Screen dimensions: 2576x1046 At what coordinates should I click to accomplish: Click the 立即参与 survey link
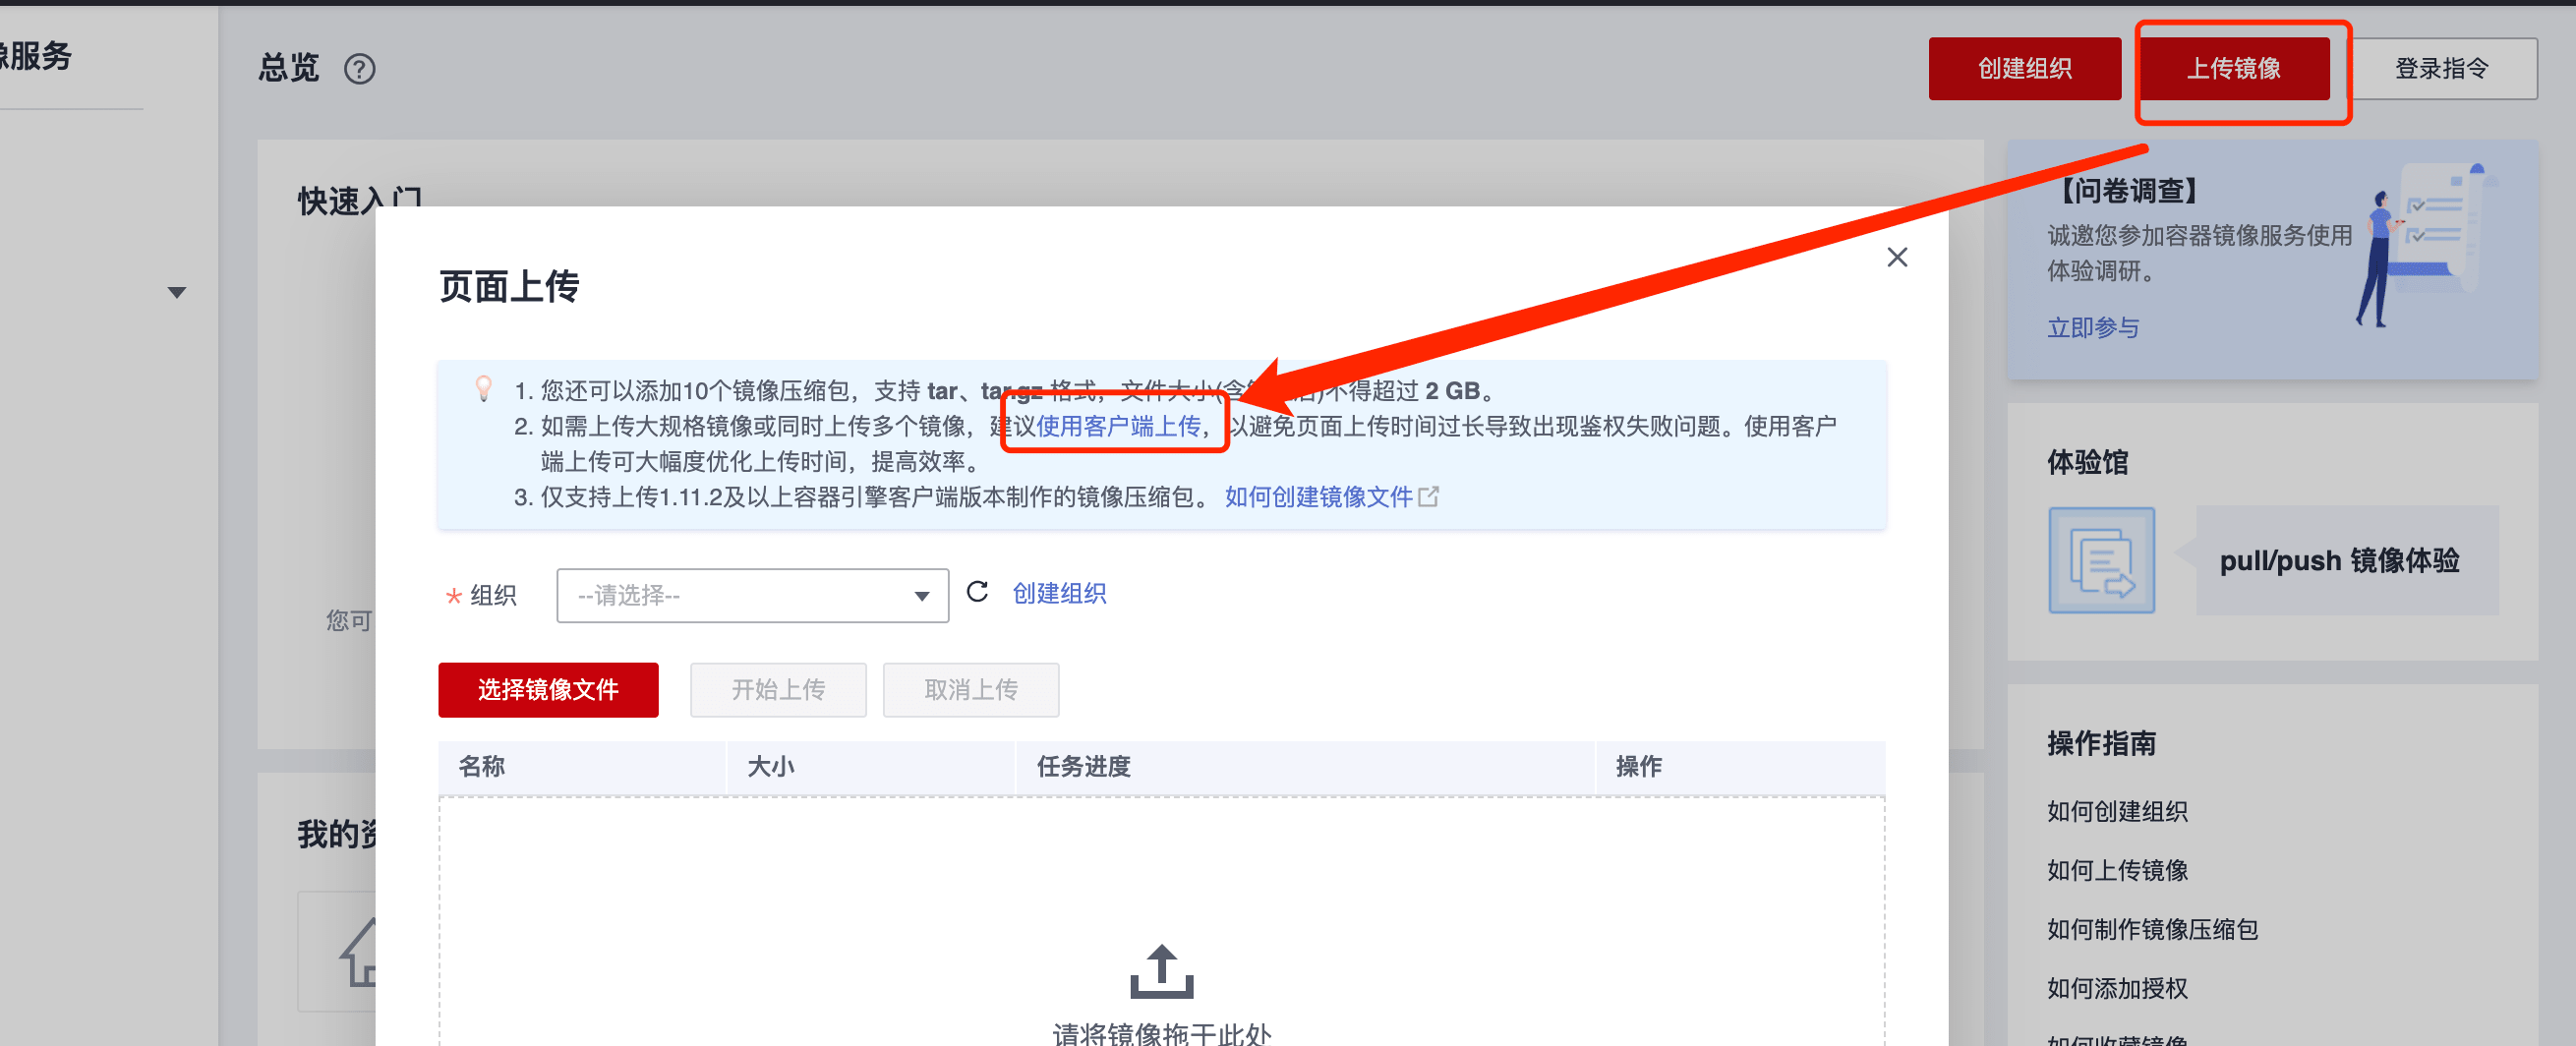coord(2093,328)
